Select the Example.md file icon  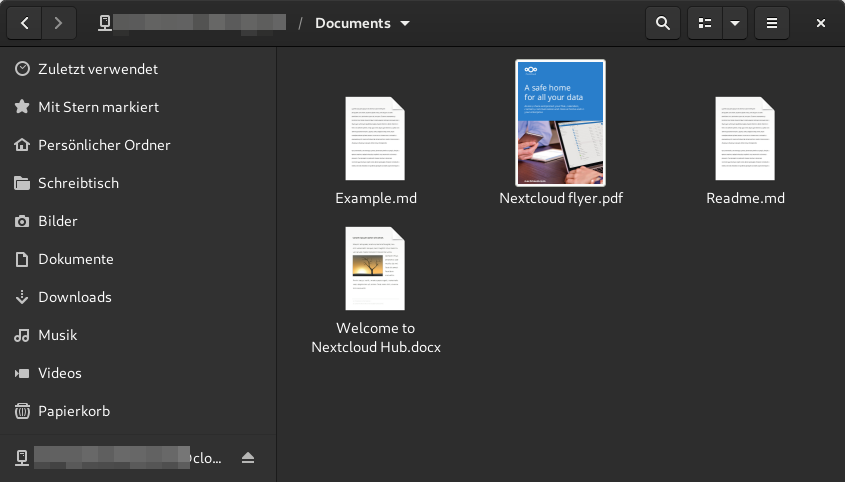tap(375, 139)
